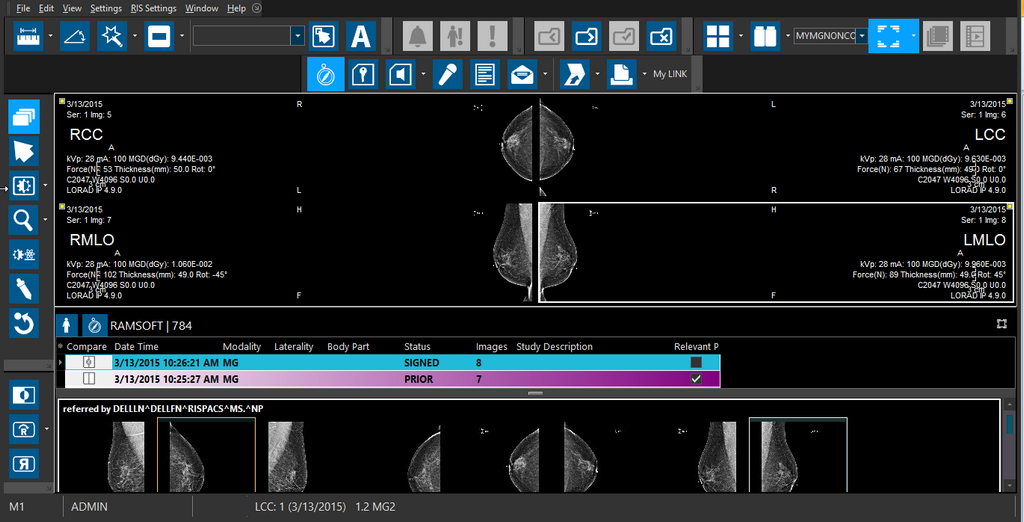Open the MYMGNONCC hanging protocol dropdown
Viewport: 1024px width, 522px height.
coord(860,36)
